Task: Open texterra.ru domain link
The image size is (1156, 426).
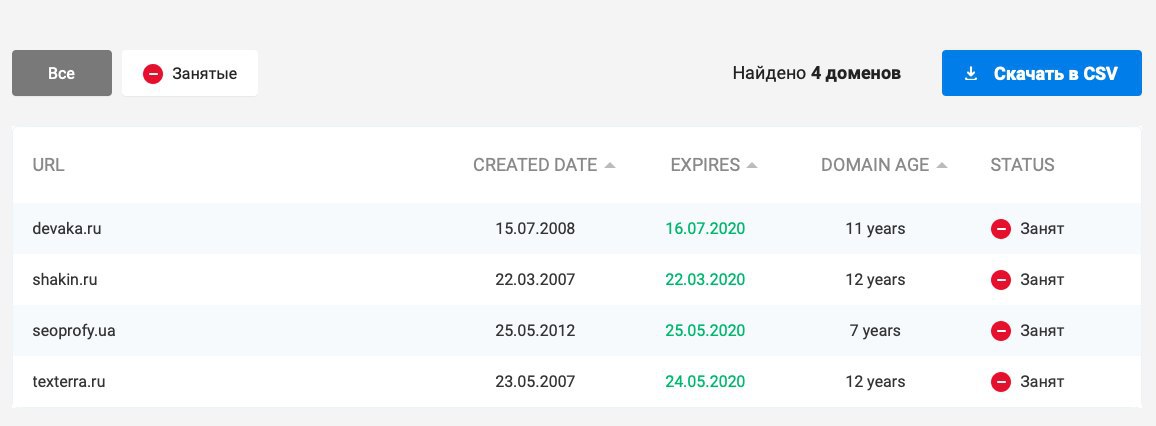Action: [x=69, y=381]
